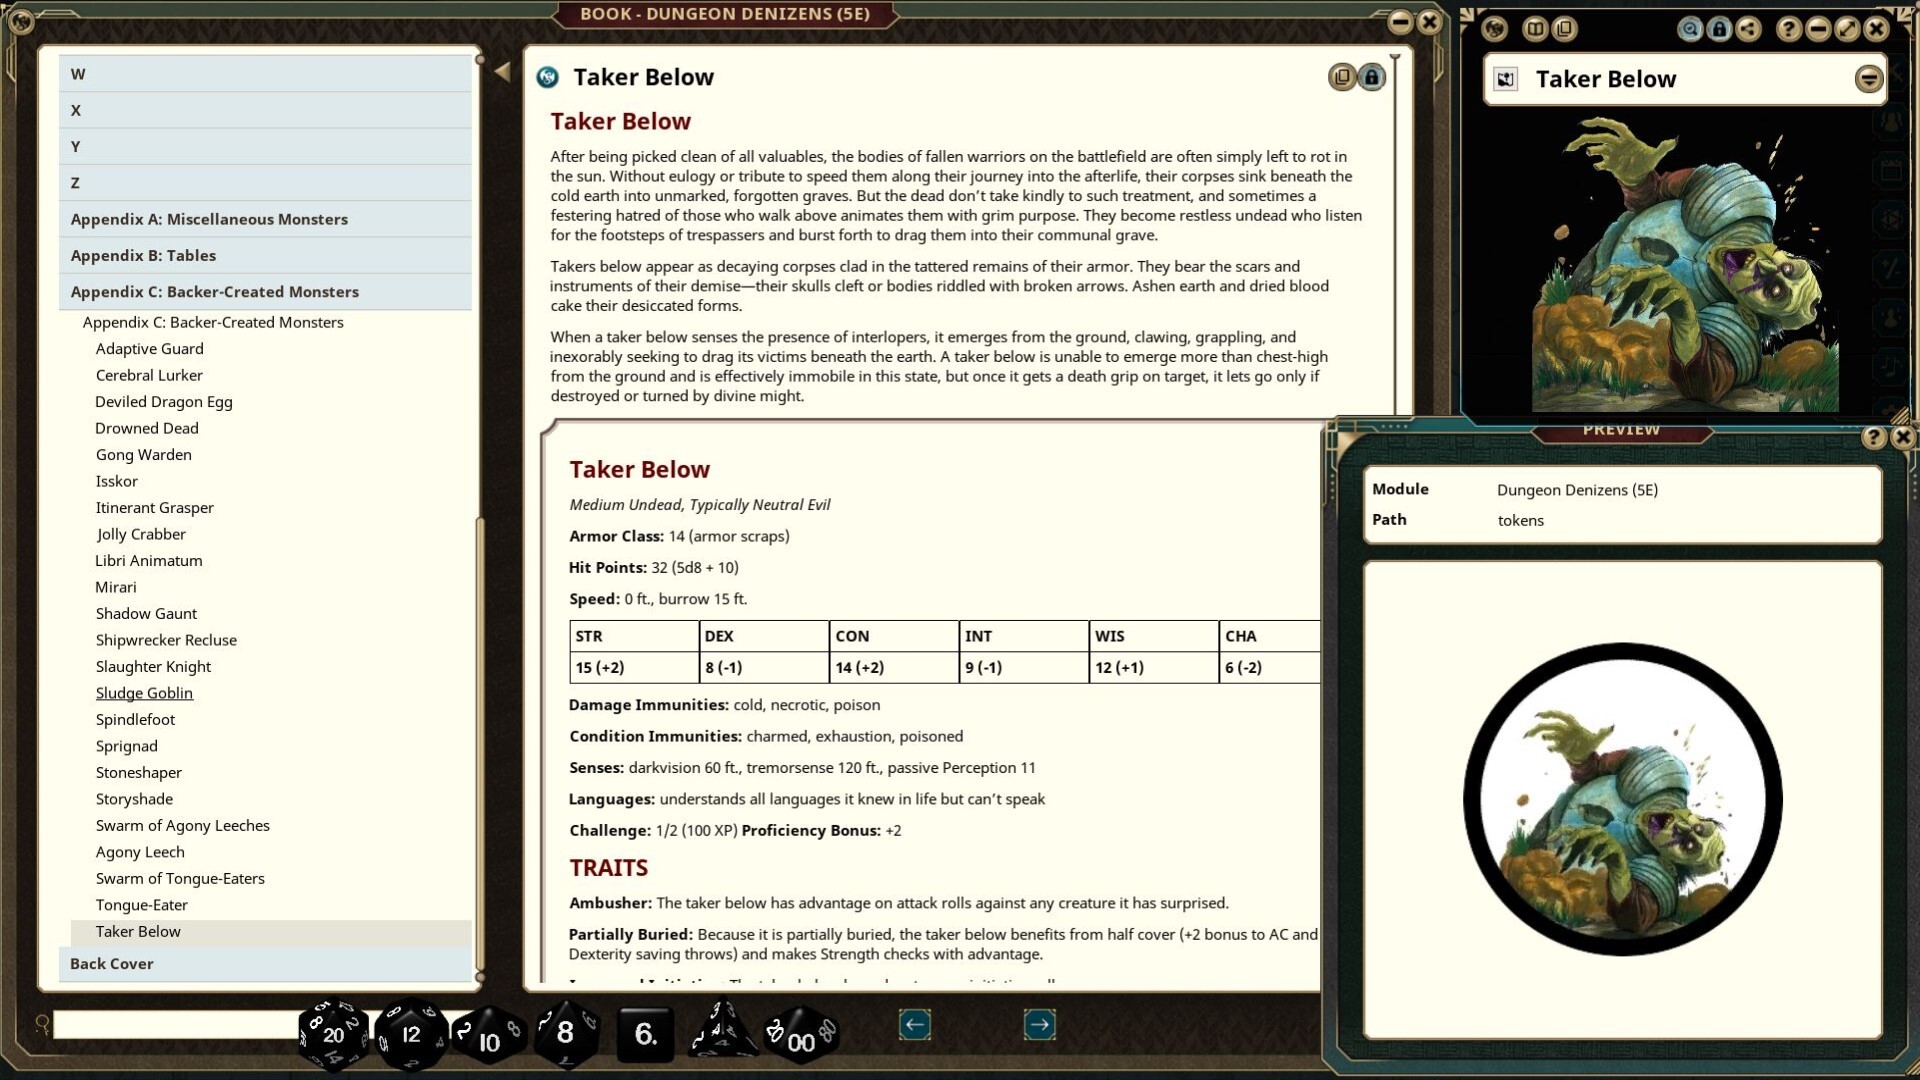Open the Taker Below image title dropdown menu
The height and width of the screenshot is (1080, 1920).
click(x=1868, y=79)
